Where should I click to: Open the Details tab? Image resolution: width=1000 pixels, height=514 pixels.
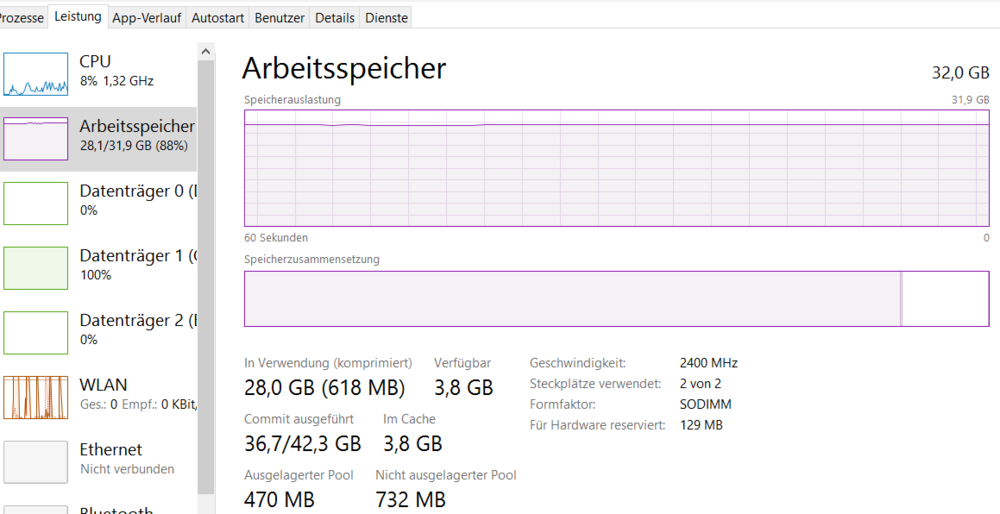pyautogui.click(x=335, y=18)
